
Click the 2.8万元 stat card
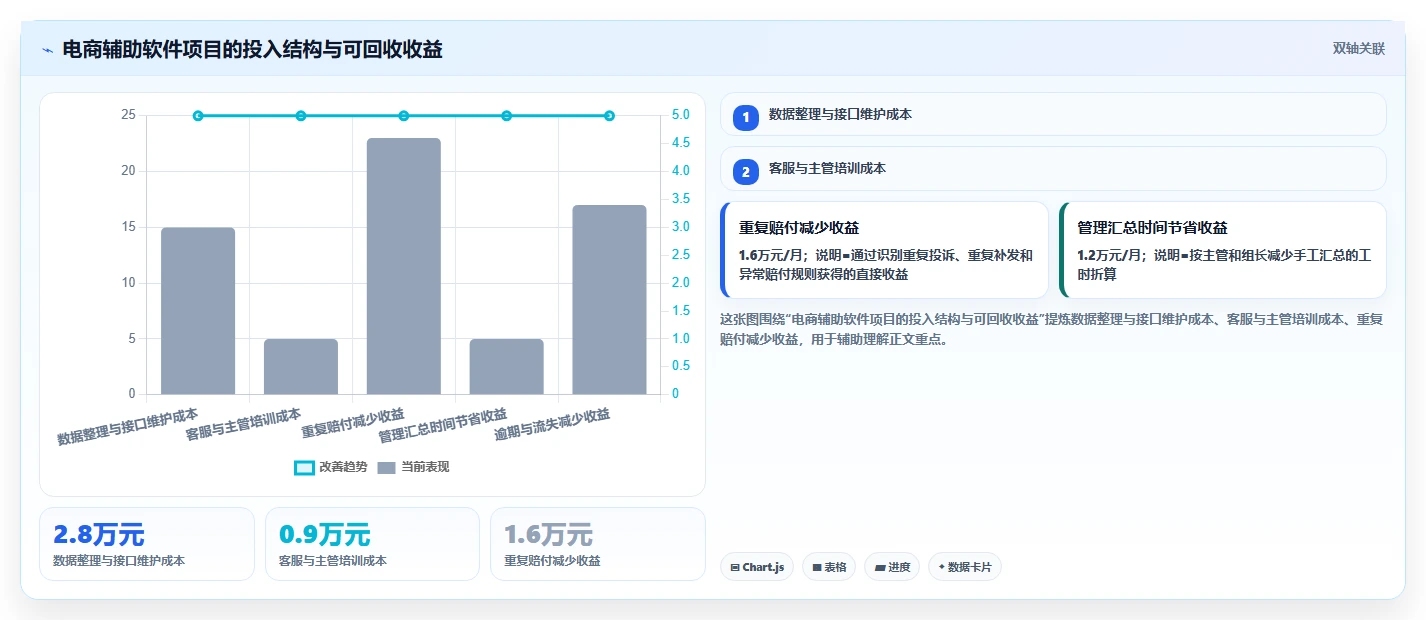147,544
